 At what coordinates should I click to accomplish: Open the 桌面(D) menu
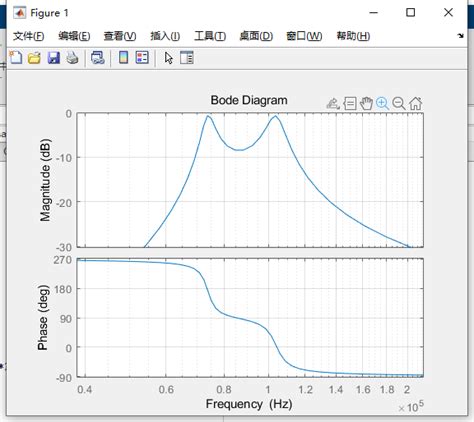click(x=256, y=36)
